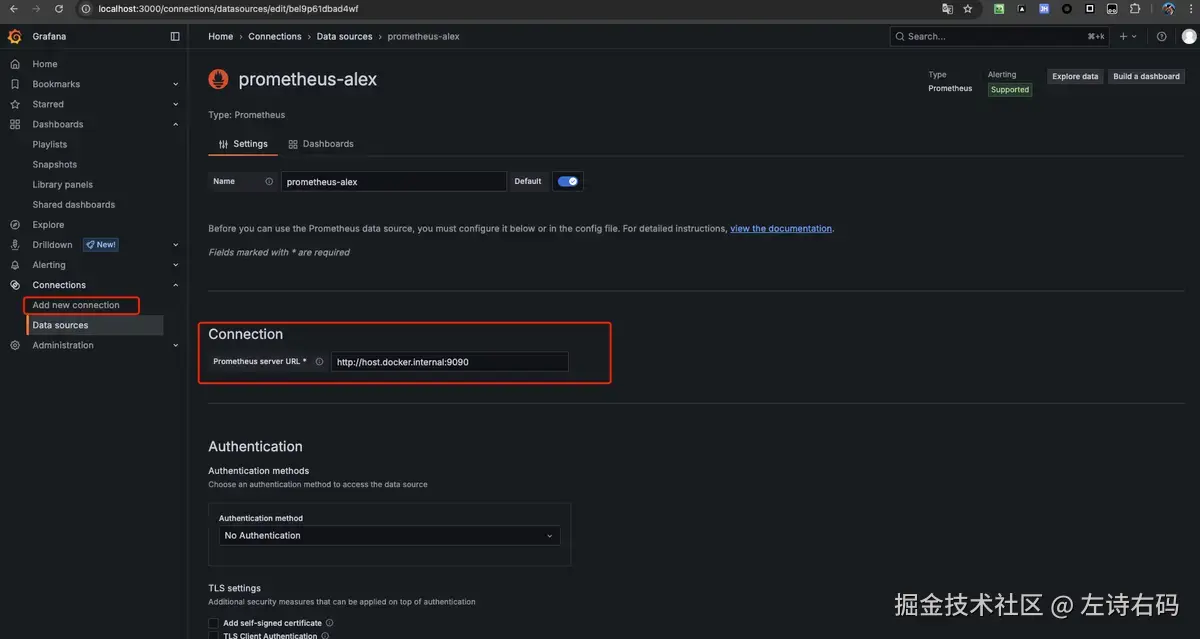Click the browser translate page icon
Screen dimensions: 1200x639
pyautogui.click(x=947, y=9)
